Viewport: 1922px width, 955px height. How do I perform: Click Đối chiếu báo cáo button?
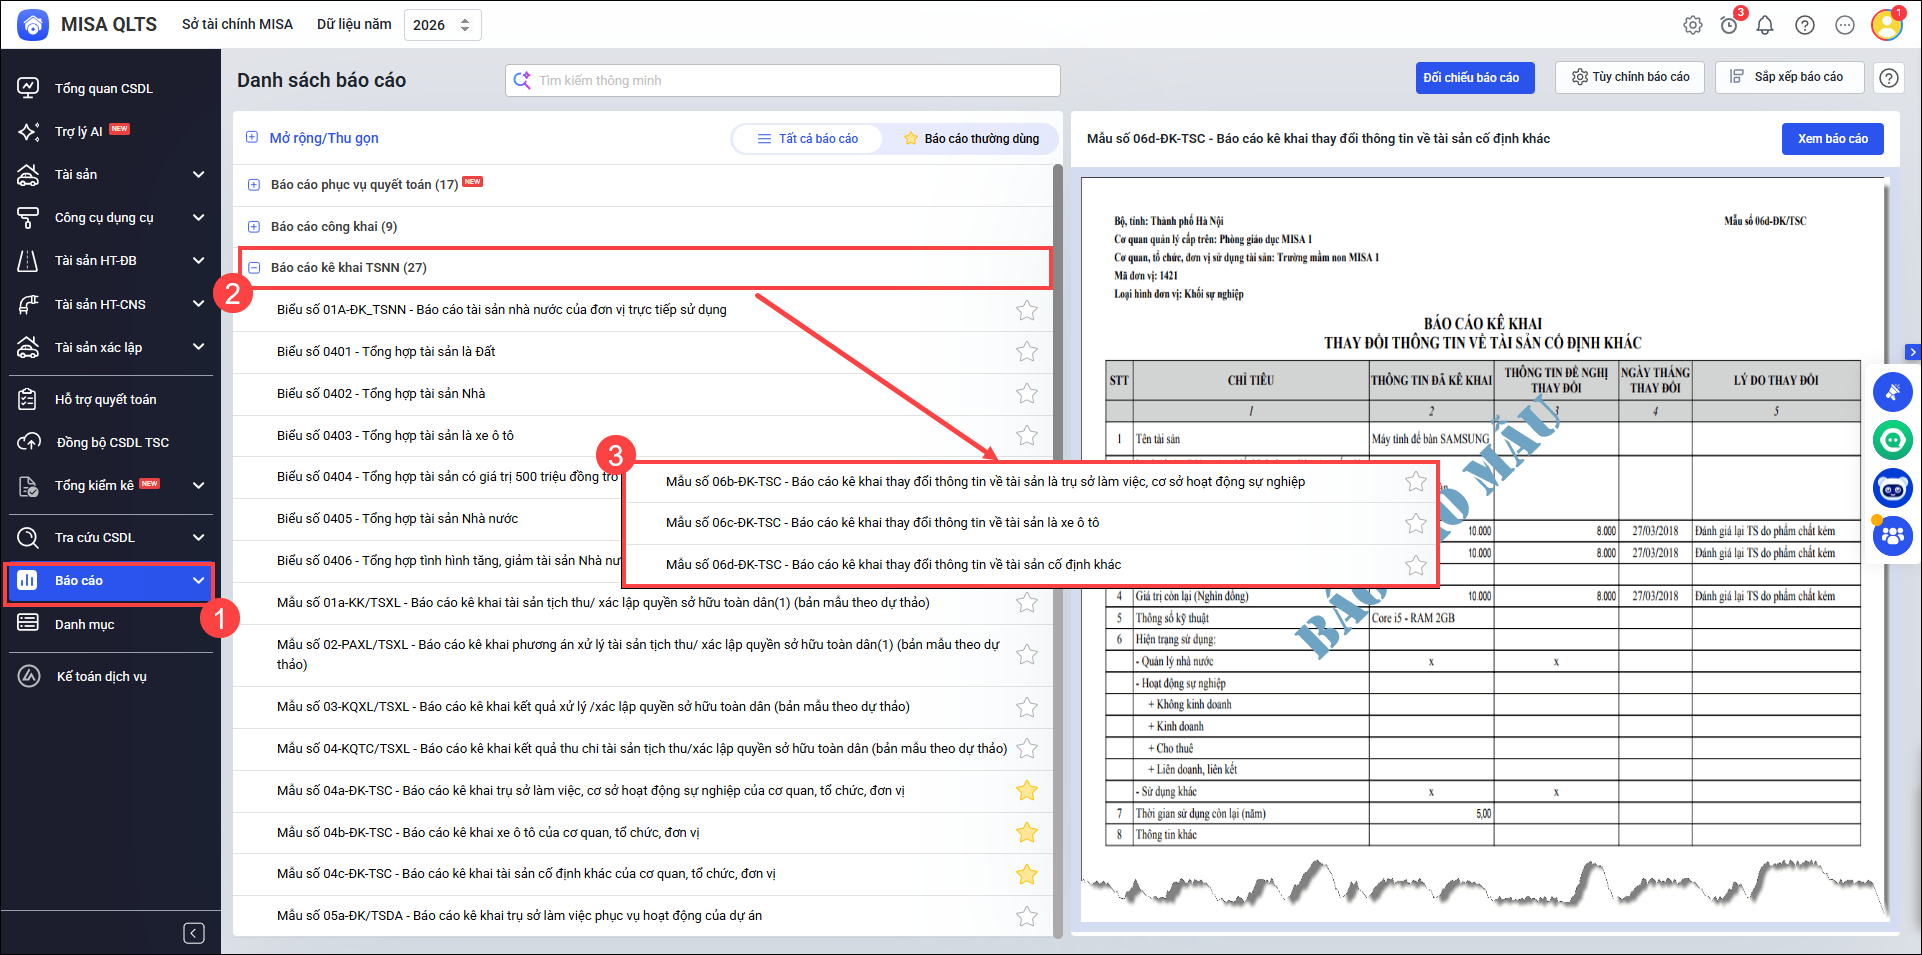click(1474, 77)
